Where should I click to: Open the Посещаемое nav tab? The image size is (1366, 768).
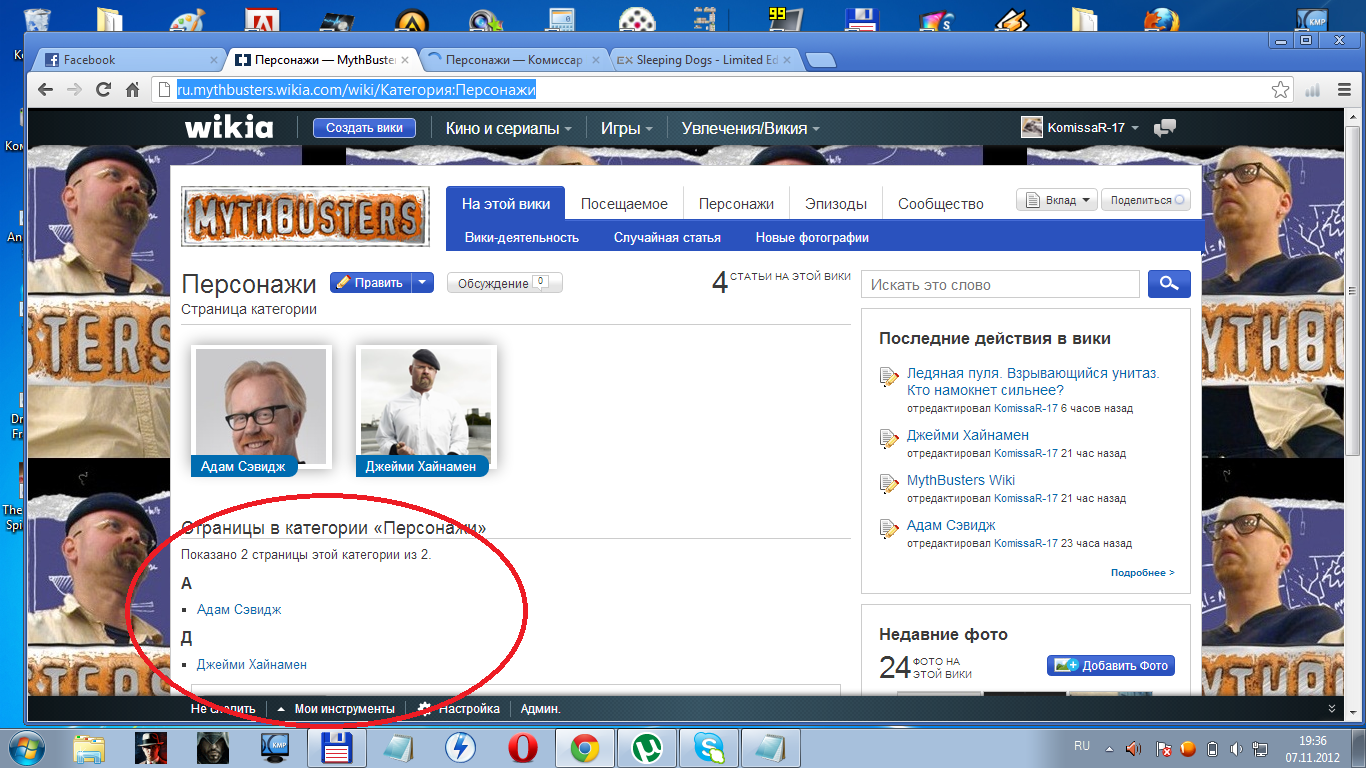(x=624, y=203)
